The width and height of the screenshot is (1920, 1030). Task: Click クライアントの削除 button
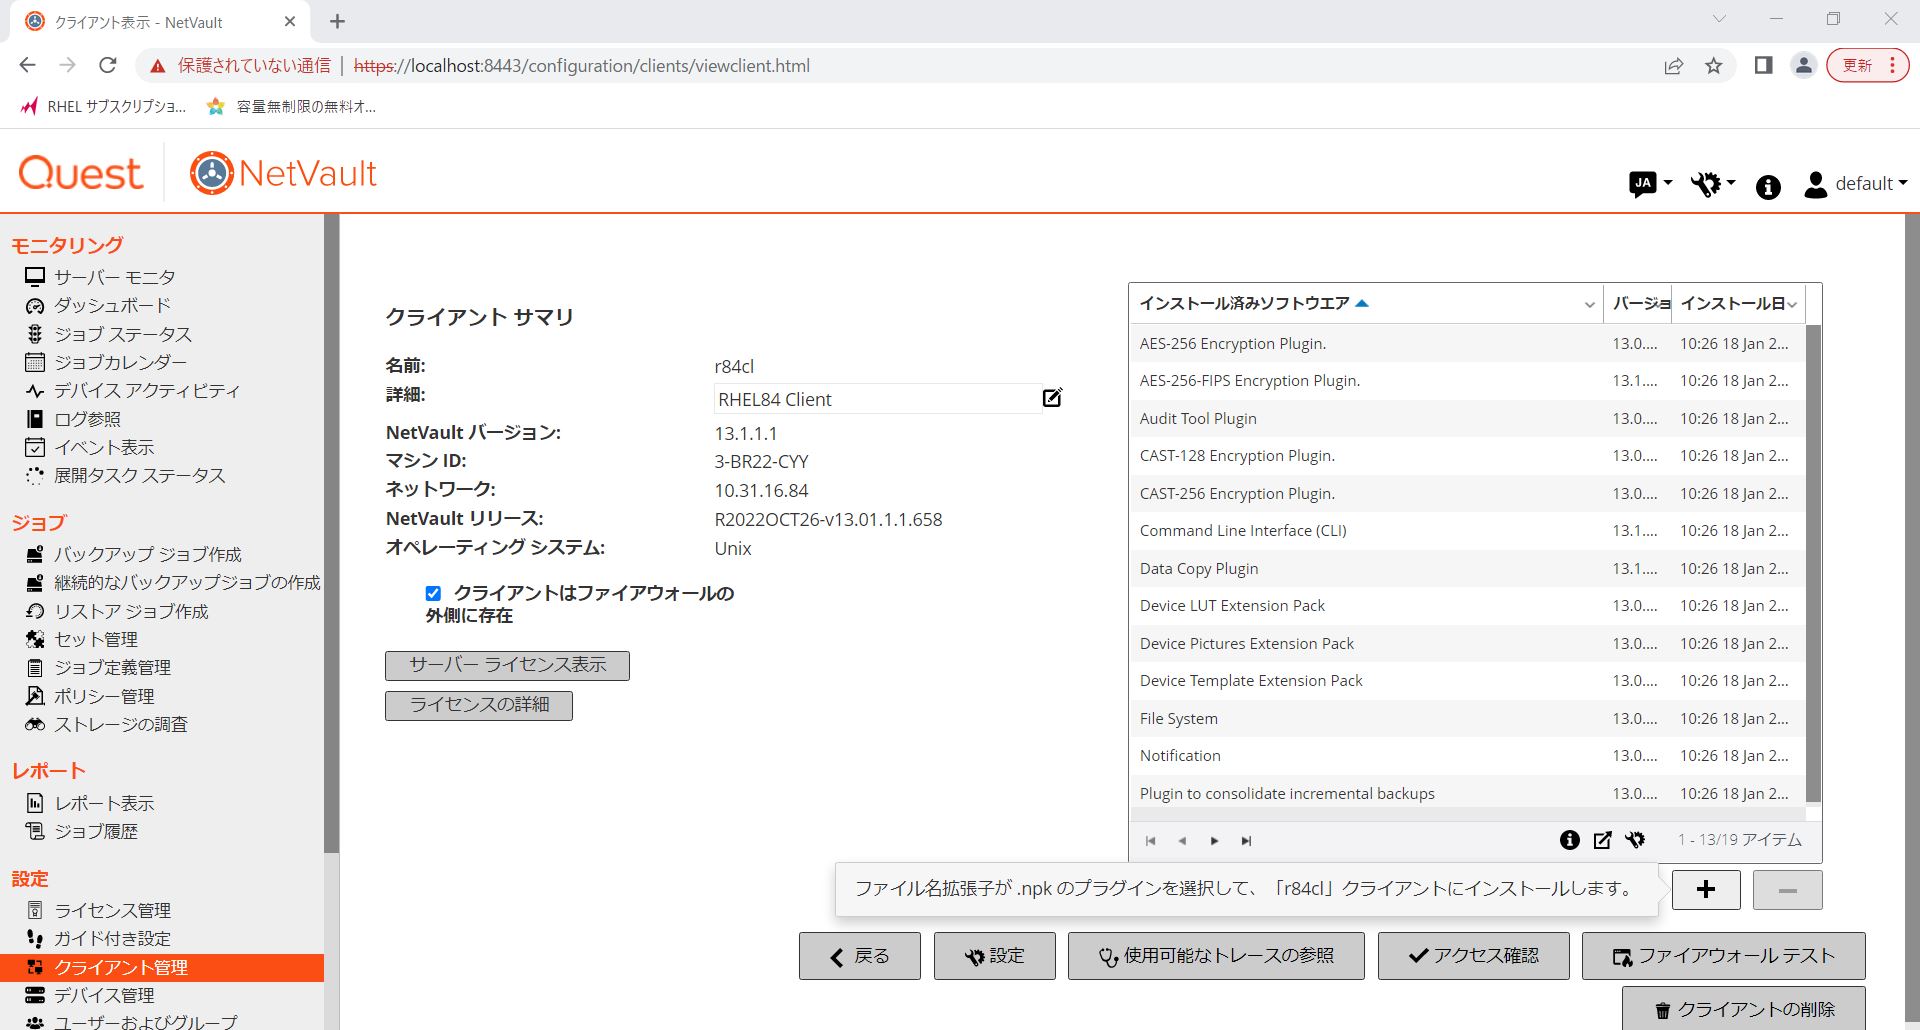[1743, 1009]
